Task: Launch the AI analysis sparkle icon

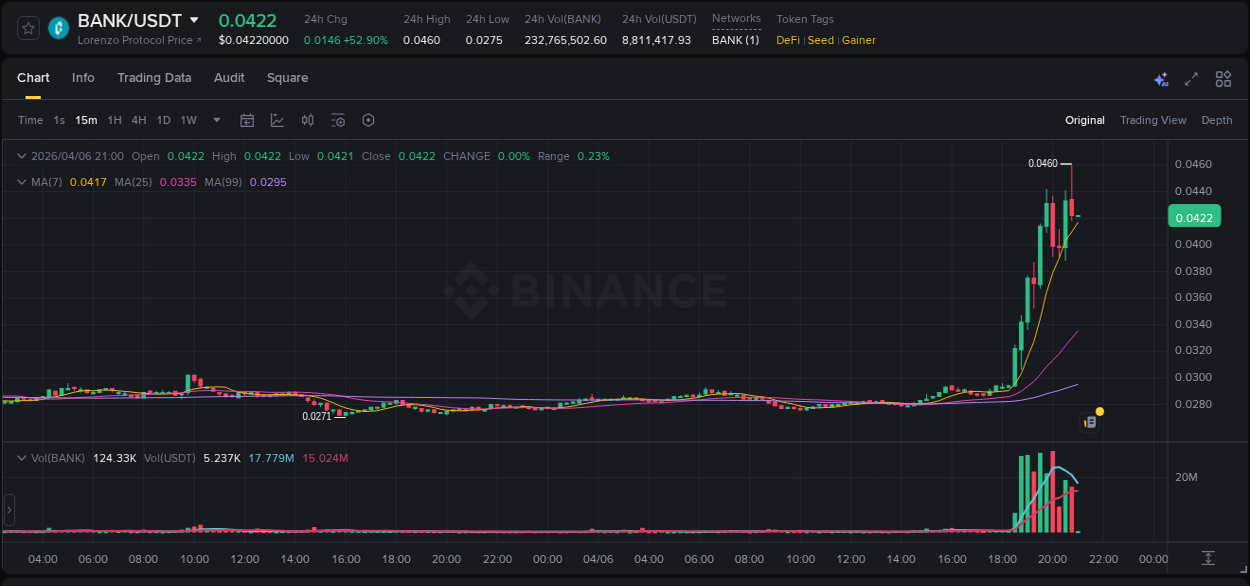Action: [x=1161, y=79]
